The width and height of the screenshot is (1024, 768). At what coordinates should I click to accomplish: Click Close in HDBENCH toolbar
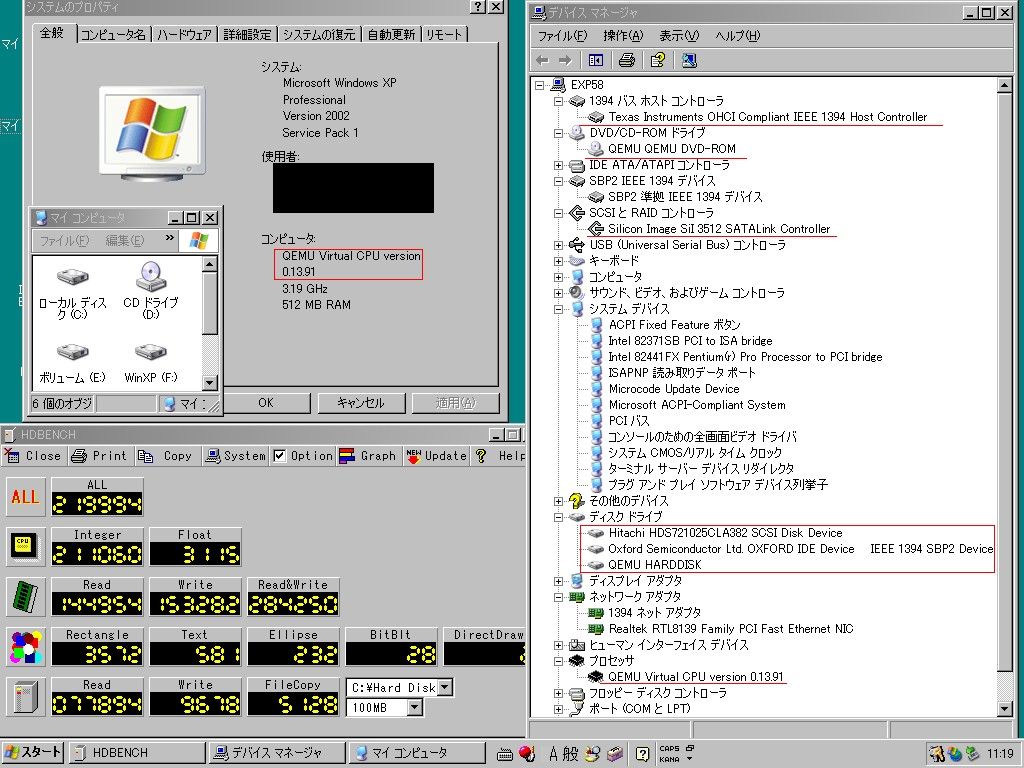[33, 456]
